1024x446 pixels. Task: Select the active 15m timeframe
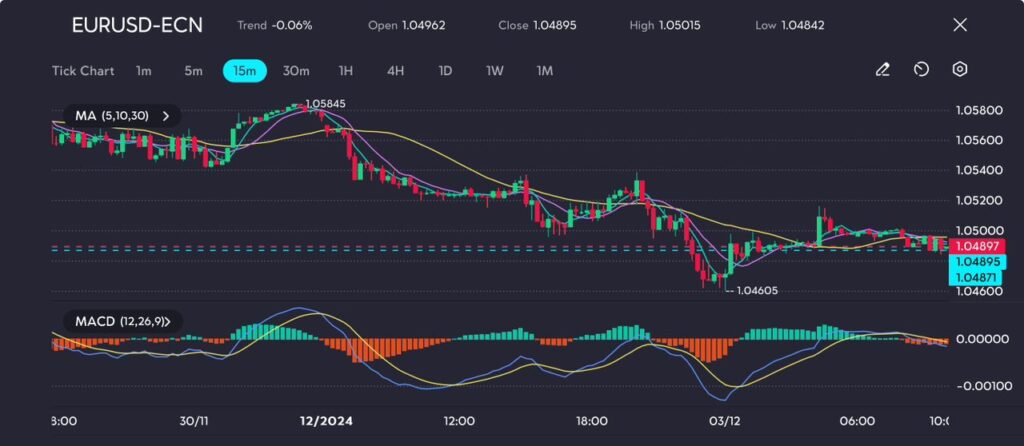click(244, 71)
